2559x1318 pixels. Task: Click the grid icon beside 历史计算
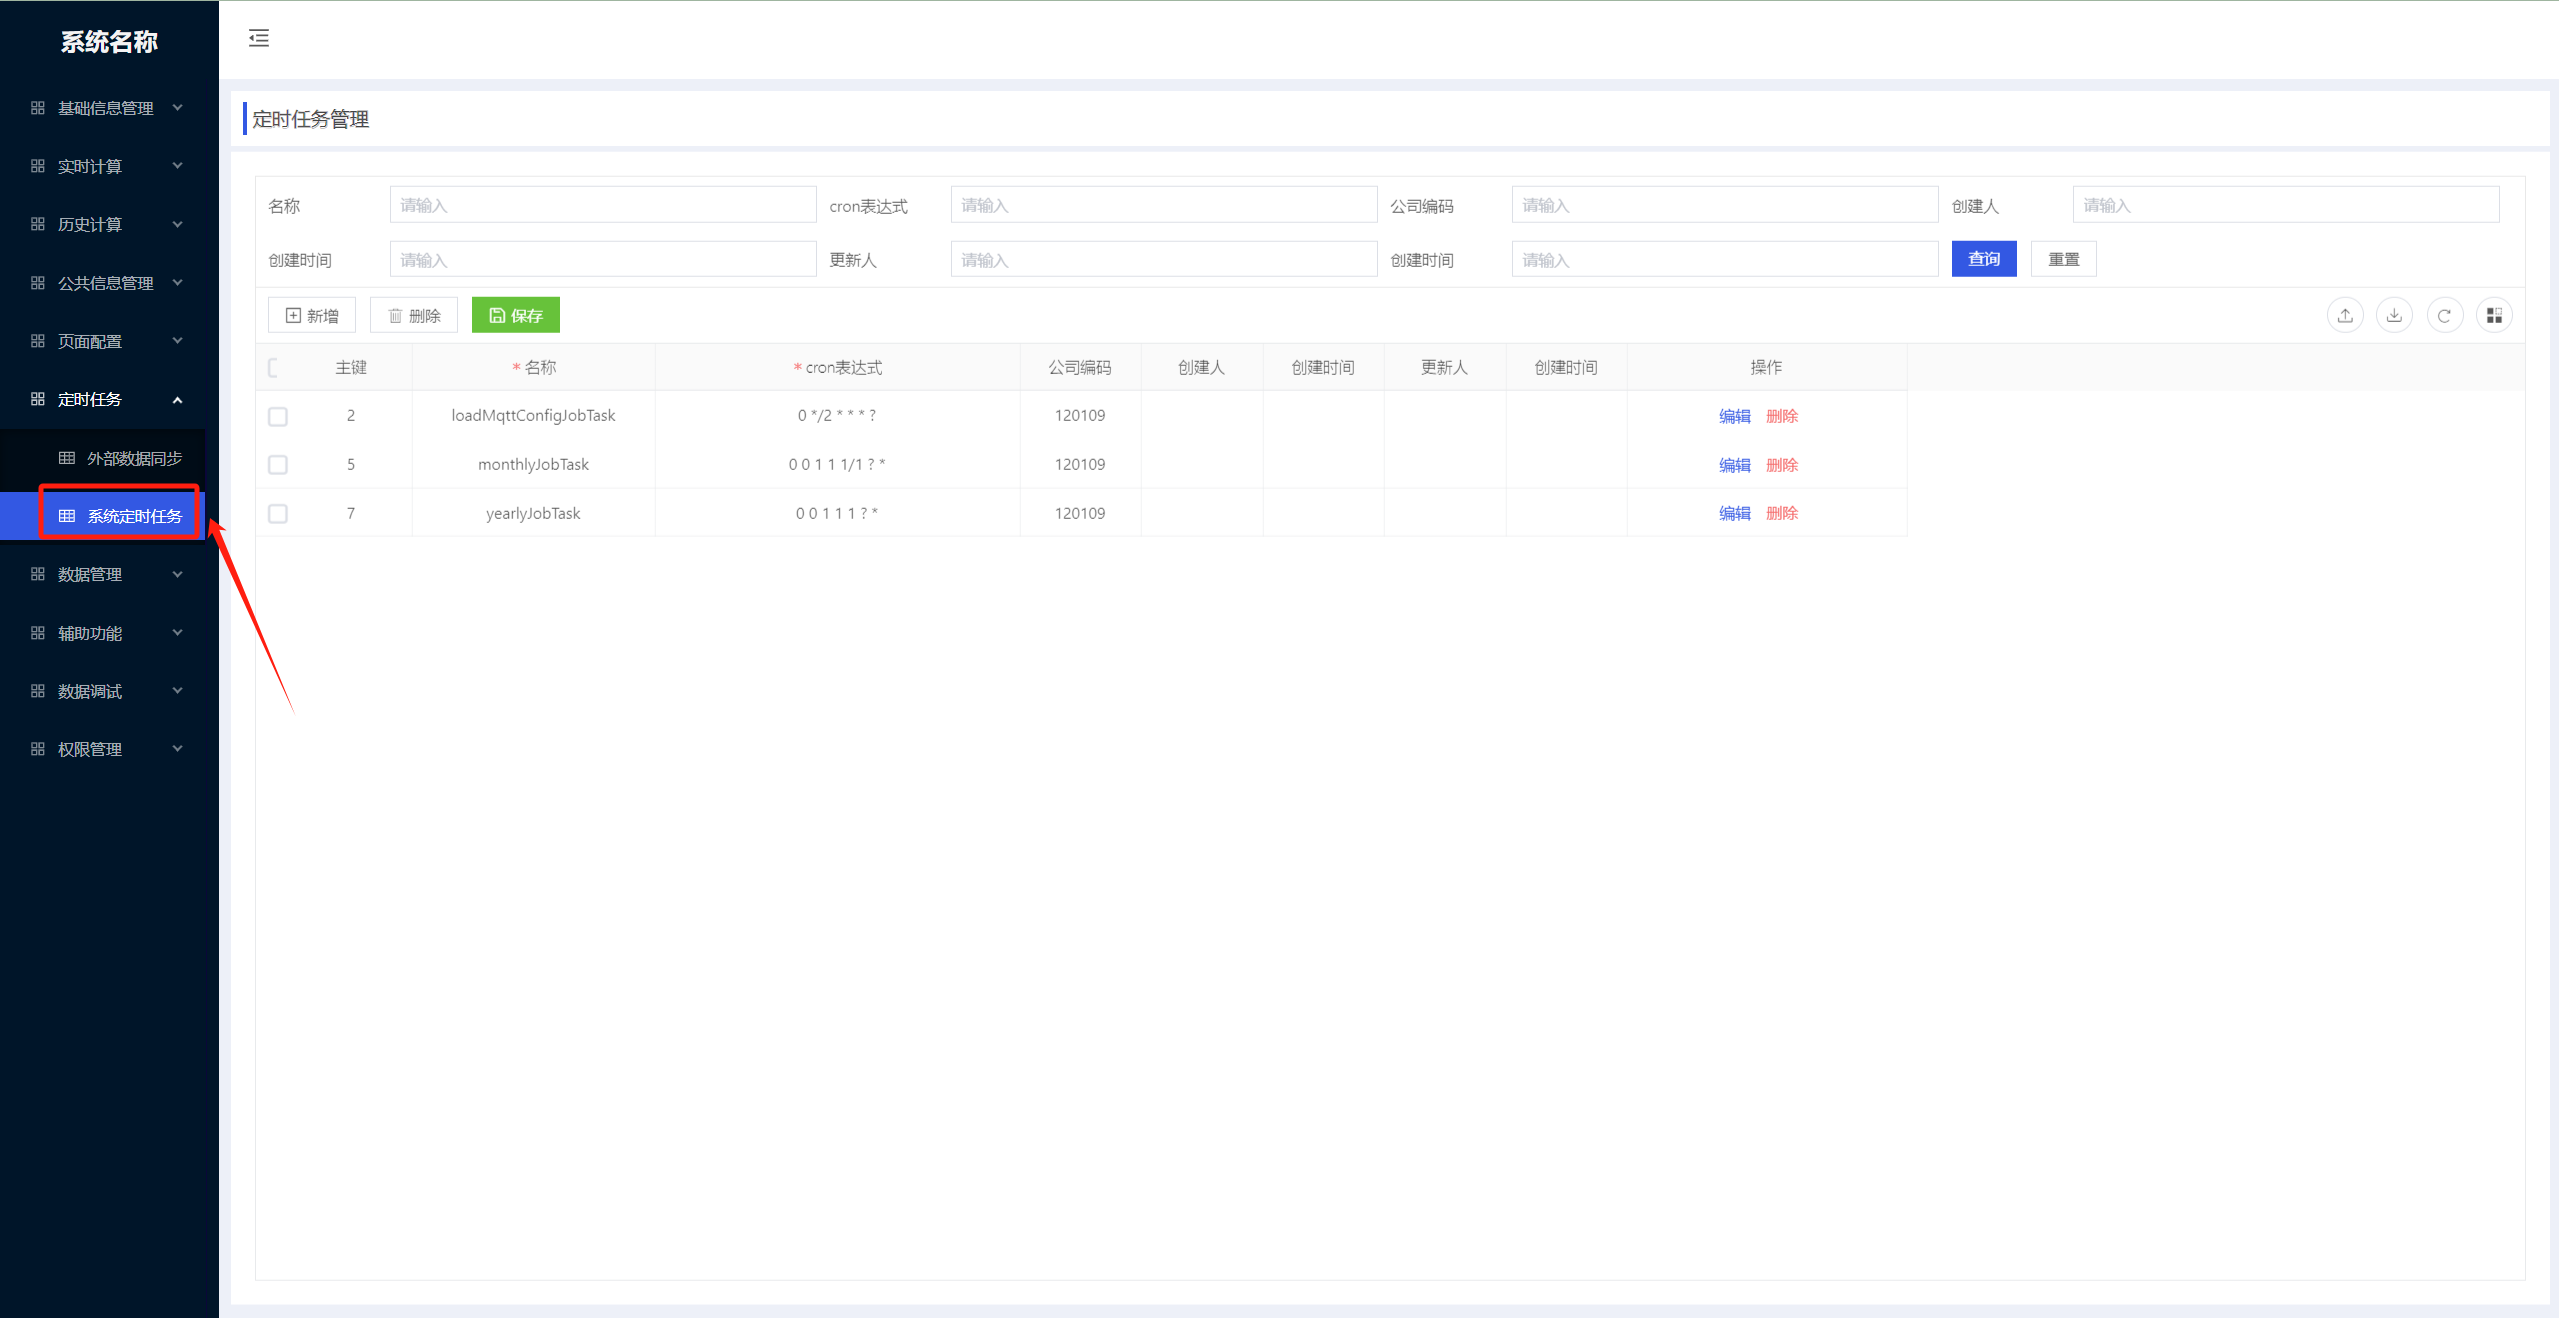coord(38,224)
